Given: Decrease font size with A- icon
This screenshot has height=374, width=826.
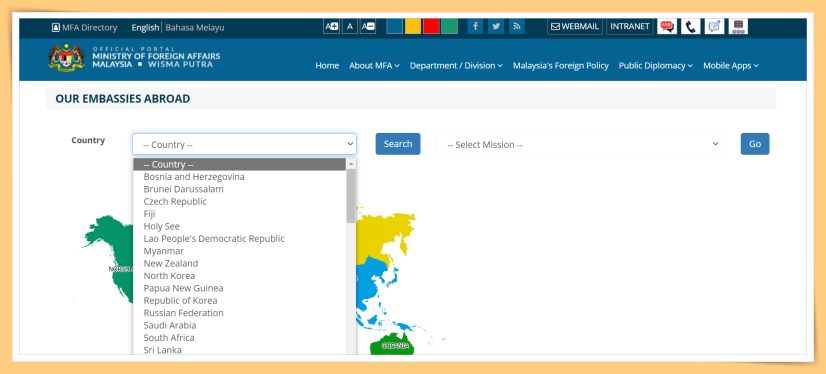Looking at the screenshot, I should pyautogui.click(x=368, y=26).
